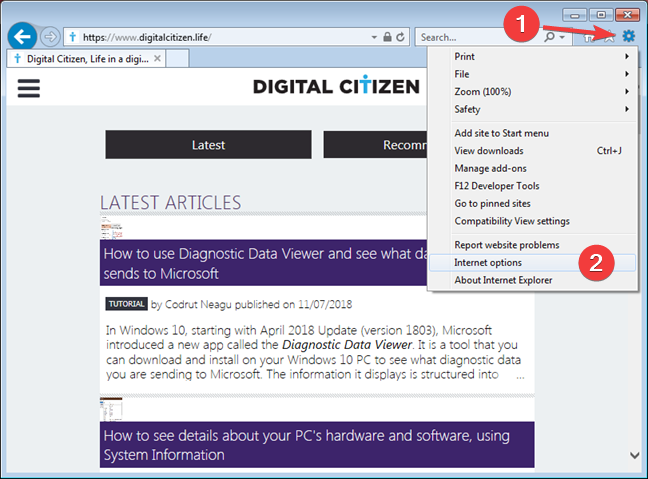
Task: Click the blue Back arrow button
Action: [x=22, y=37]
